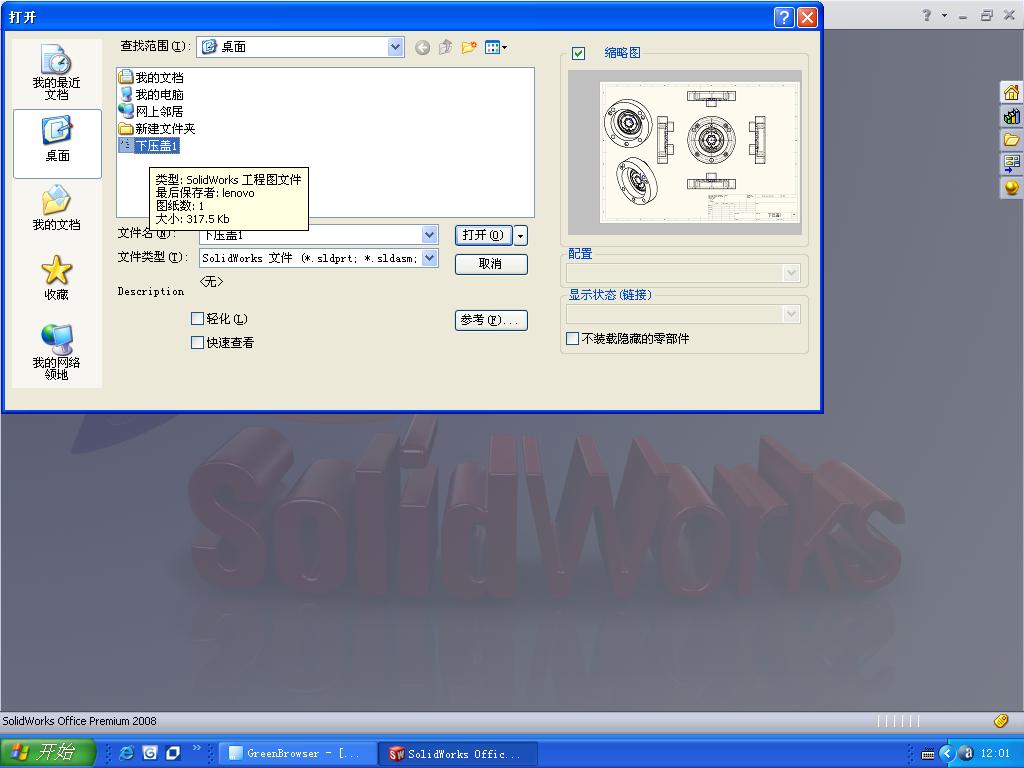Show hidden system tray icons arrow
The image size is (1024, 768).
coord(946,753)
